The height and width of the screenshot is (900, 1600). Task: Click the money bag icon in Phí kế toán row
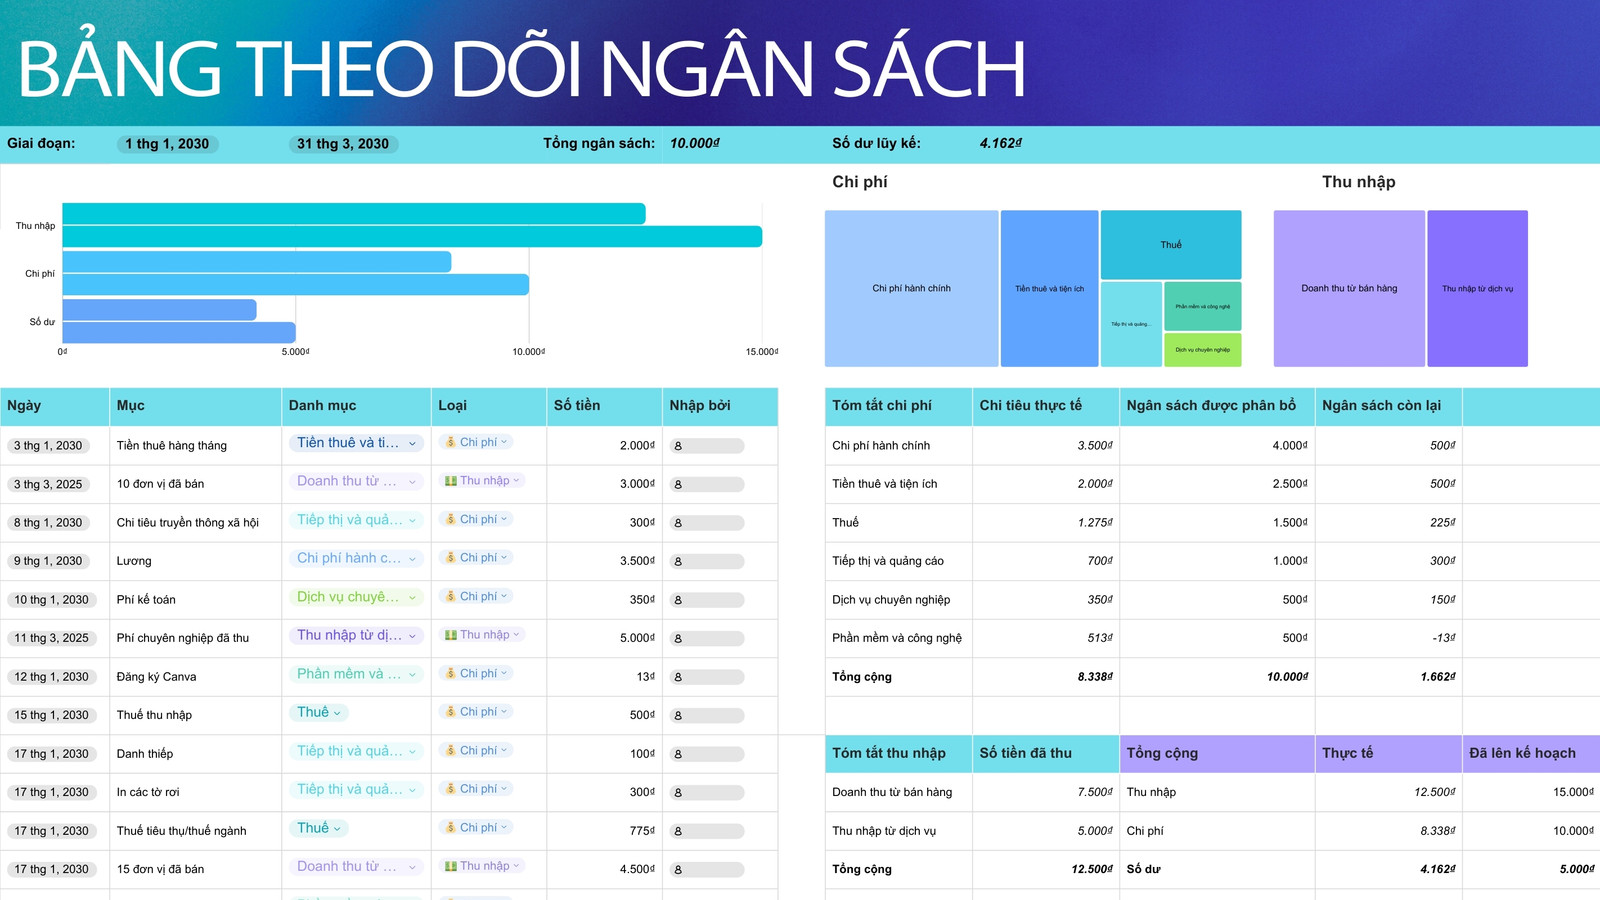coord(451,597)
